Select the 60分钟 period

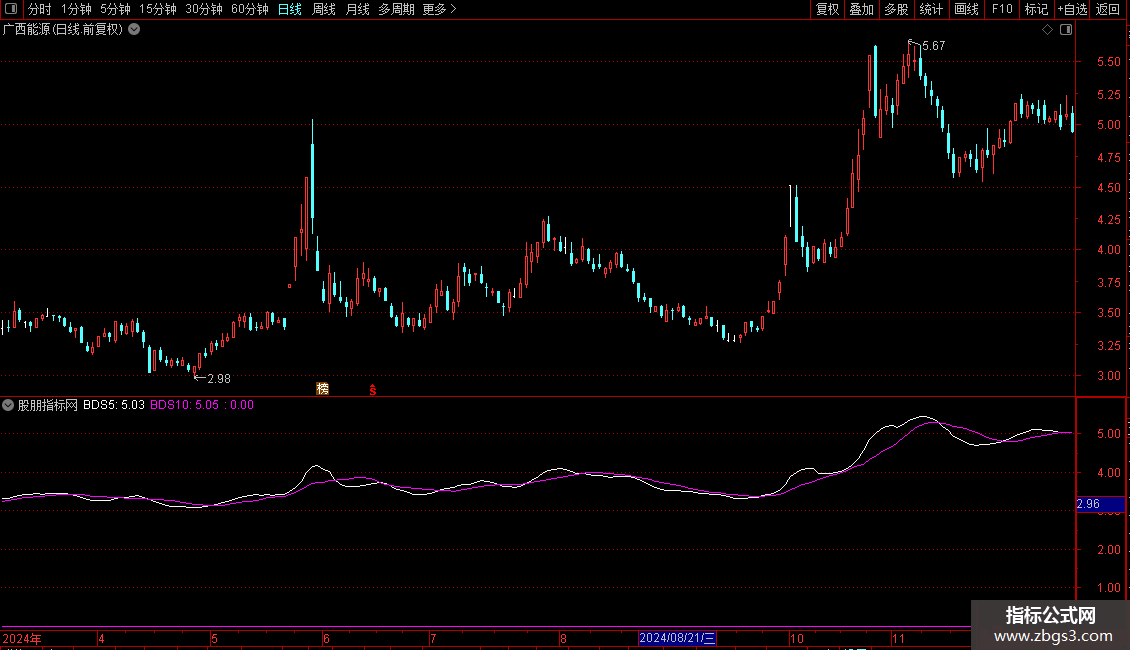coord(249,9)
